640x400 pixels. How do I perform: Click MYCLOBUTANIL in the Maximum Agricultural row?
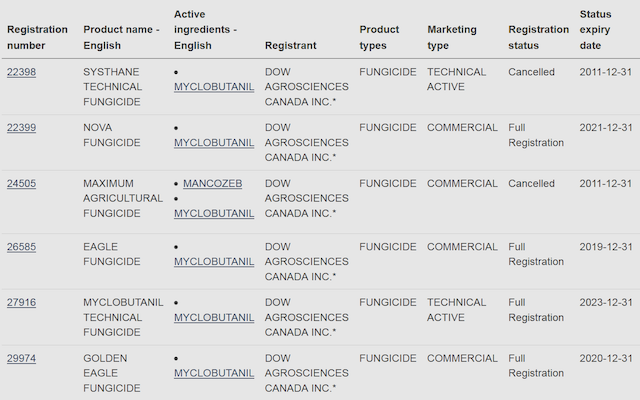pyautogui.click(x=213, y=213)
